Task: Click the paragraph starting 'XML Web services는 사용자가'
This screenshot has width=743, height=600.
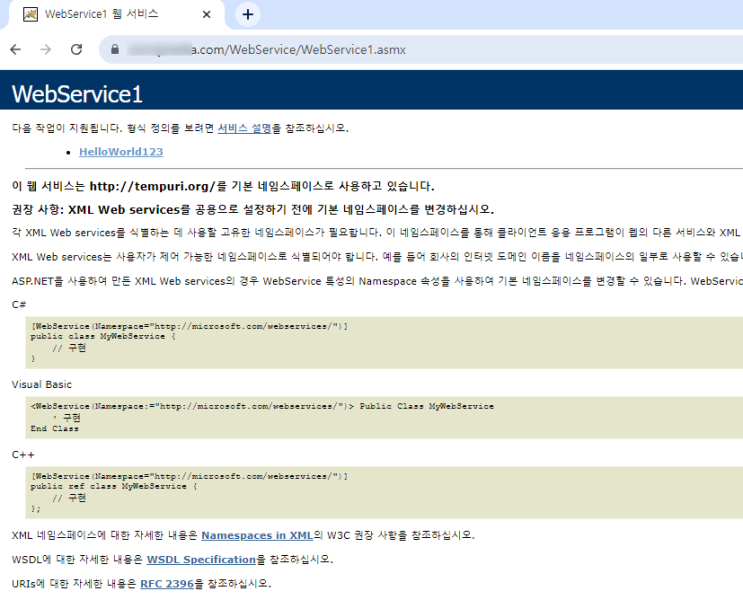Action: pyautogui.click(x=377, y=257)
